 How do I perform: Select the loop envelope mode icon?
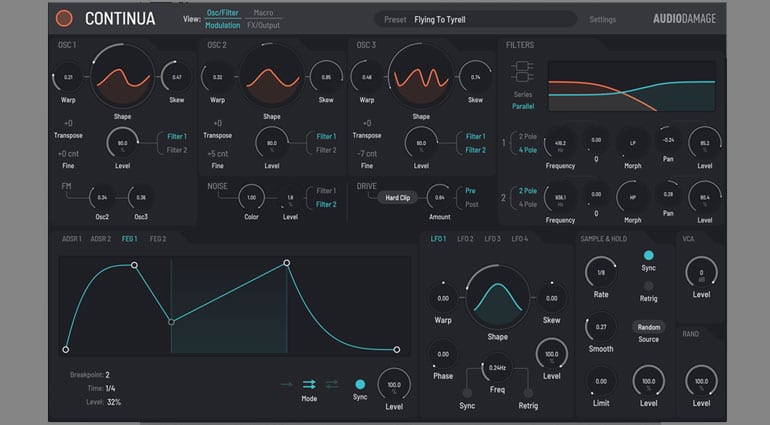coord(309,384)
